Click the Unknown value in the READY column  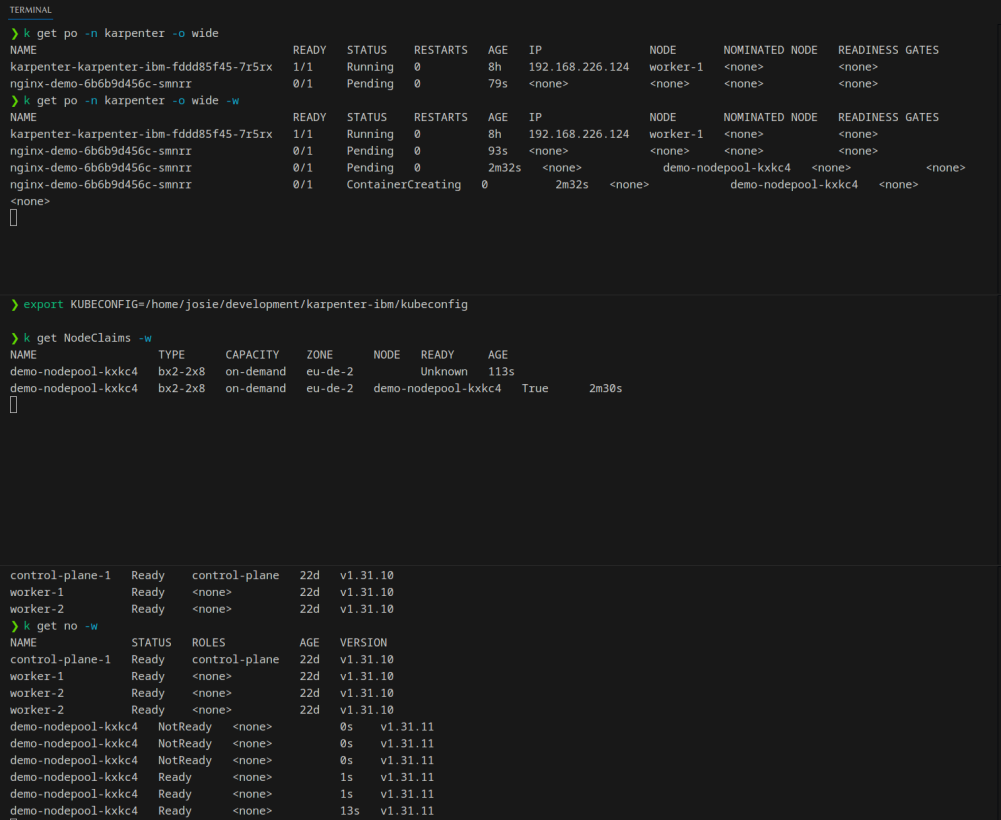click(x=443, y=371)
